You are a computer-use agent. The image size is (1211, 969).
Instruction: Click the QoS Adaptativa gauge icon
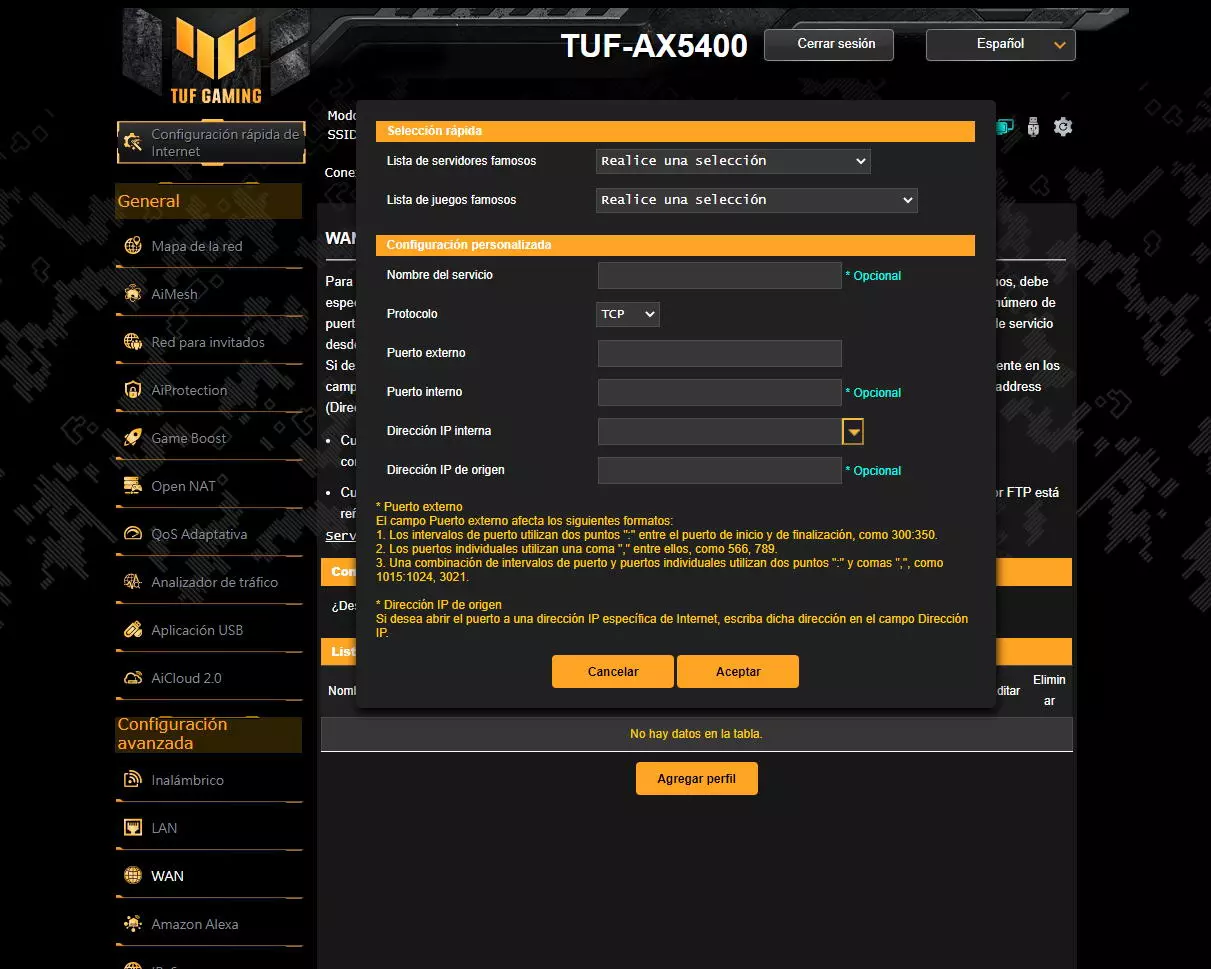133,534
